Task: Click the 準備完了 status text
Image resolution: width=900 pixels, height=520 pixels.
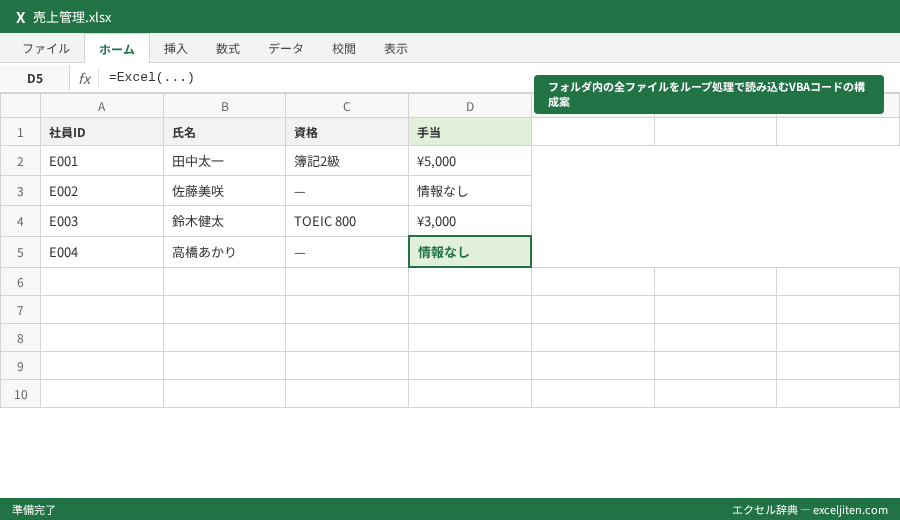Action: [34, 510]
